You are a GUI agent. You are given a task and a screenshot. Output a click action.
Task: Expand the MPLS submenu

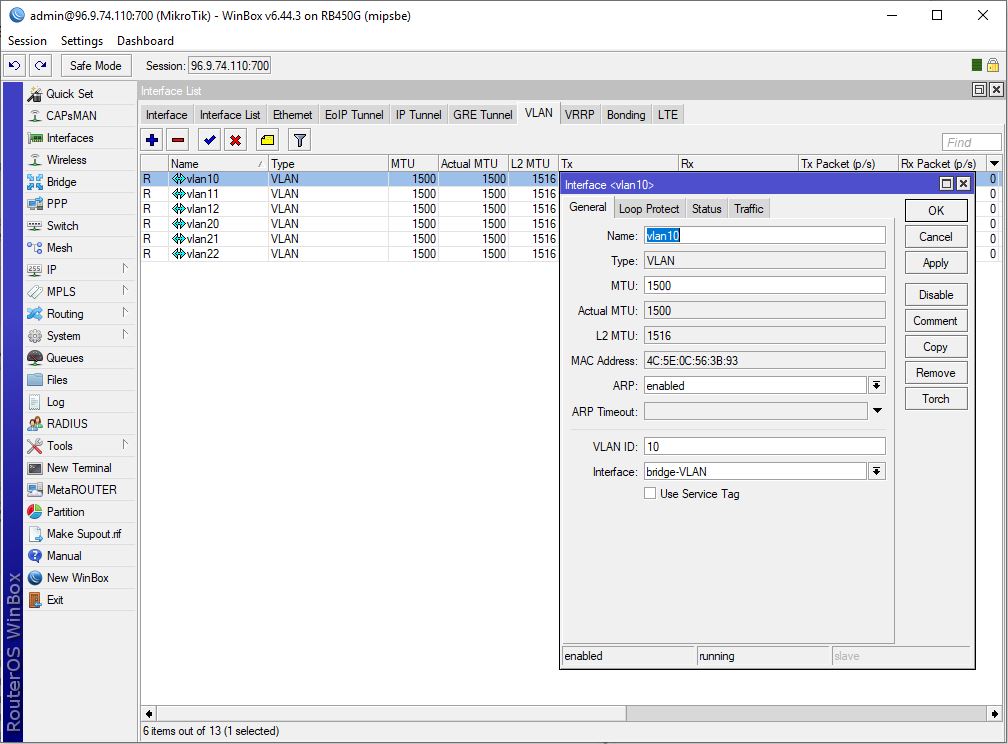coord(125,291)
